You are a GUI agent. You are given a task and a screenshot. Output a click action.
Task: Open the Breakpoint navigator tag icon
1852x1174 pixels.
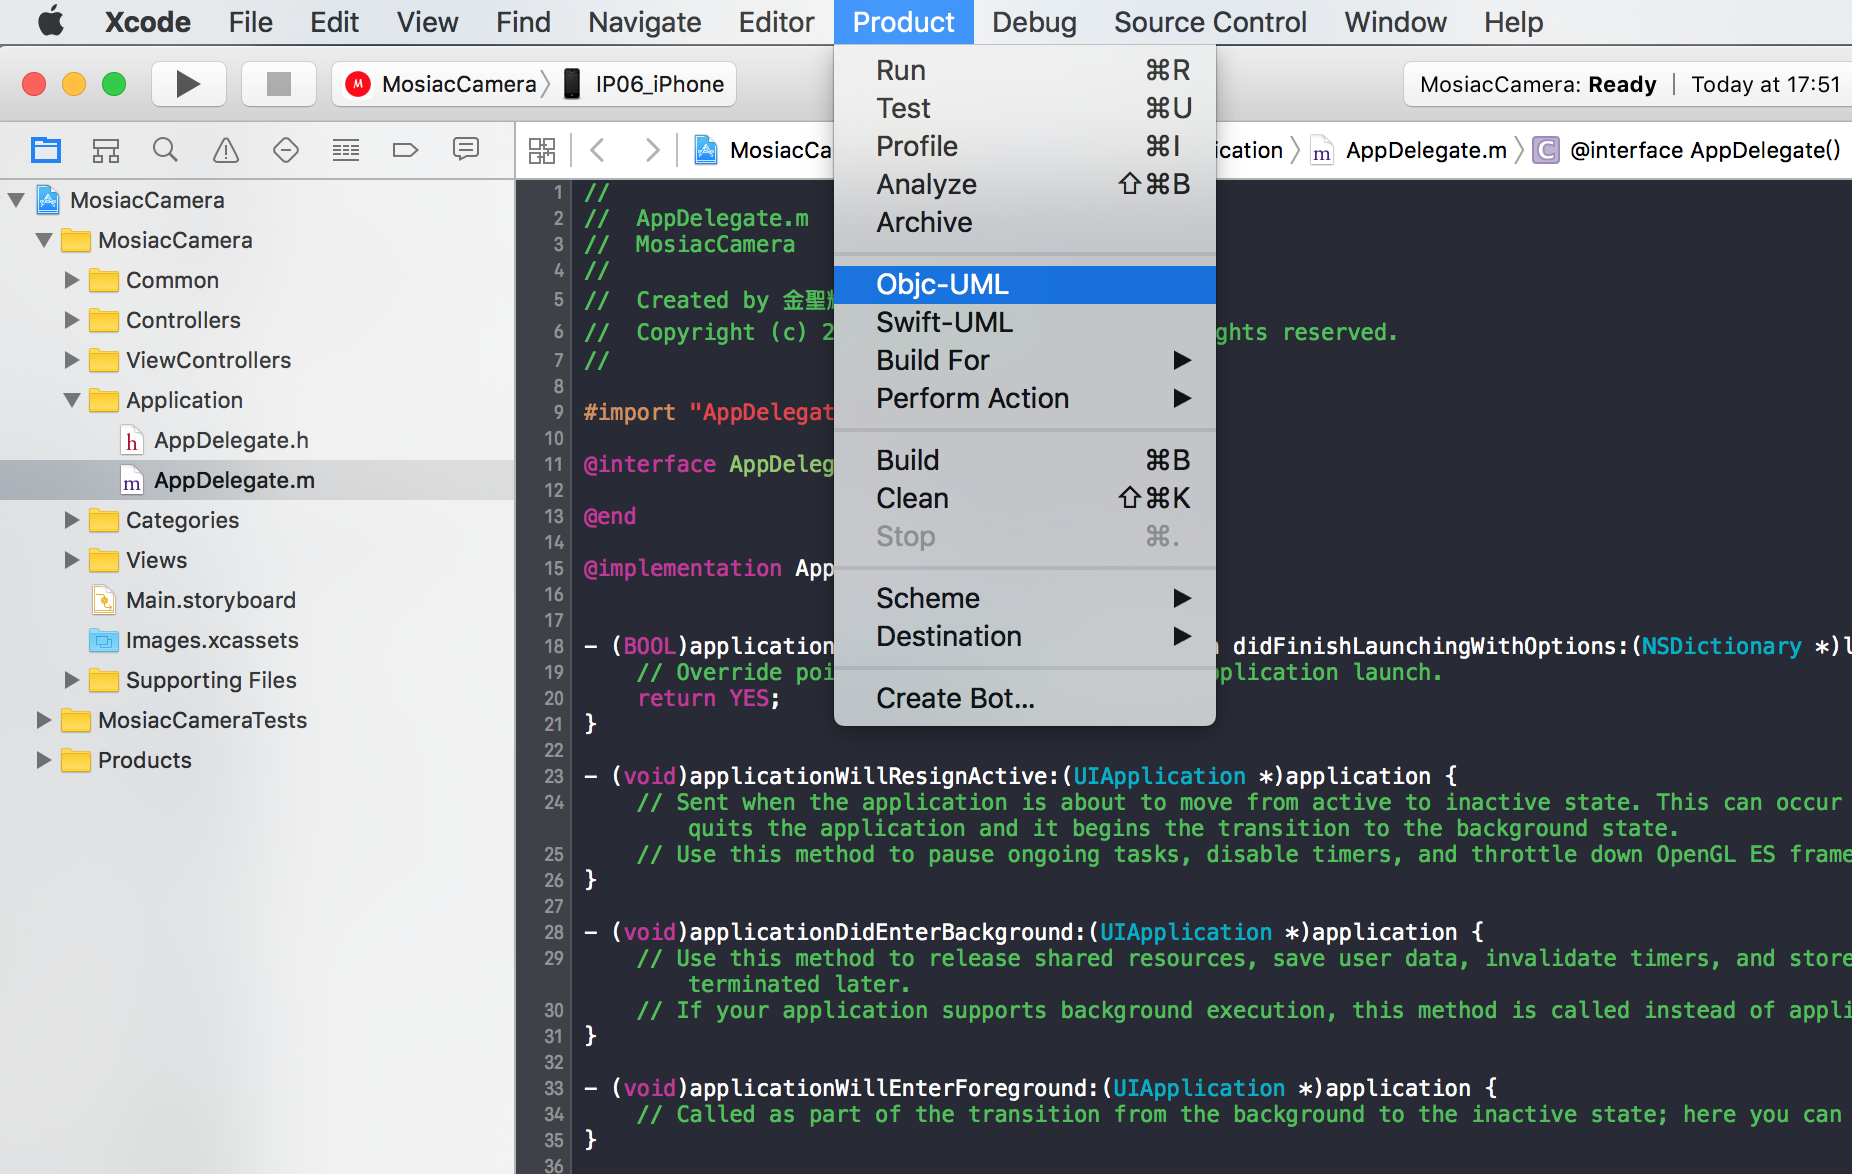[x=406, y=151]
